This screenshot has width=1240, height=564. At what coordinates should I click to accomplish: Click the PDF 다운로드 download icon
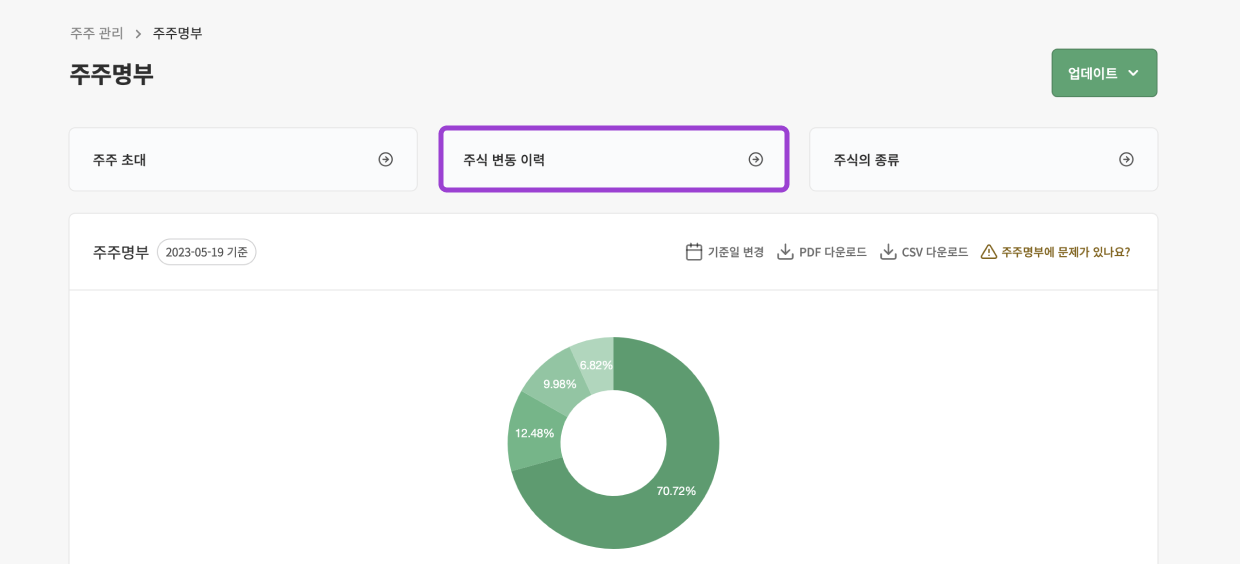pos(785,252)
